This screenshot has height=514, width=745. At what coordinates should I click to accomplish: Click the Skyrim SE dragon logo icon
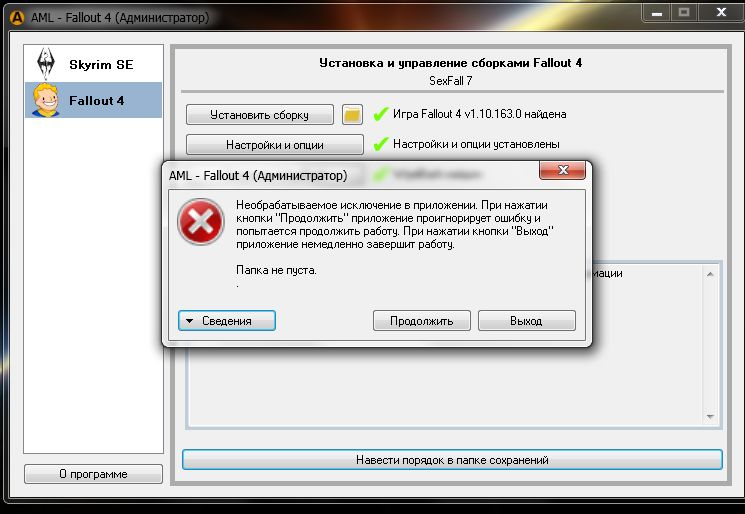[45, 64]
